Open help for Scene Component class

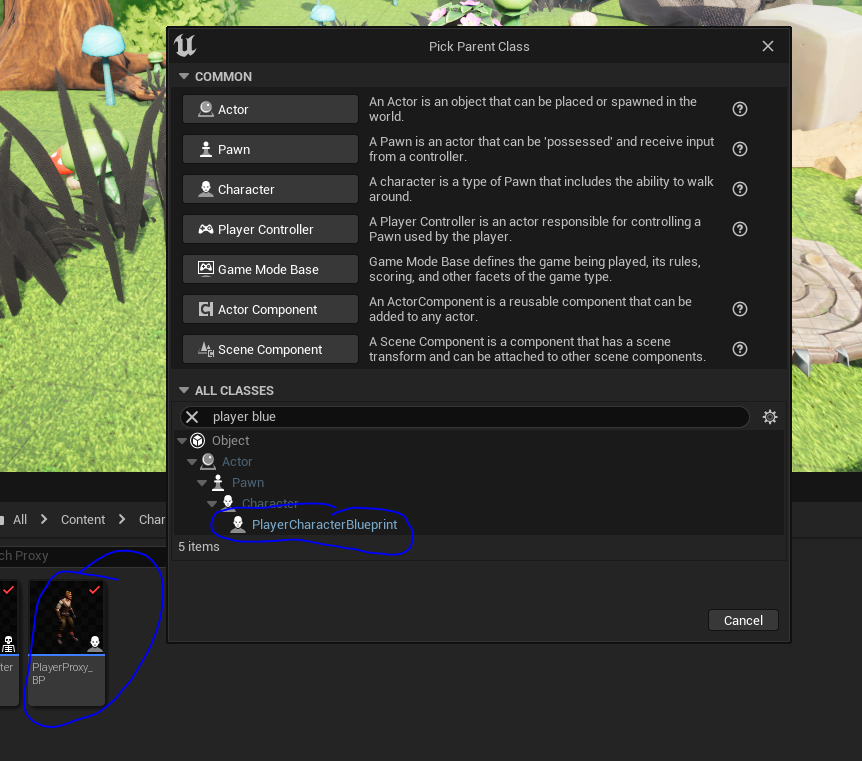[740, 349]
